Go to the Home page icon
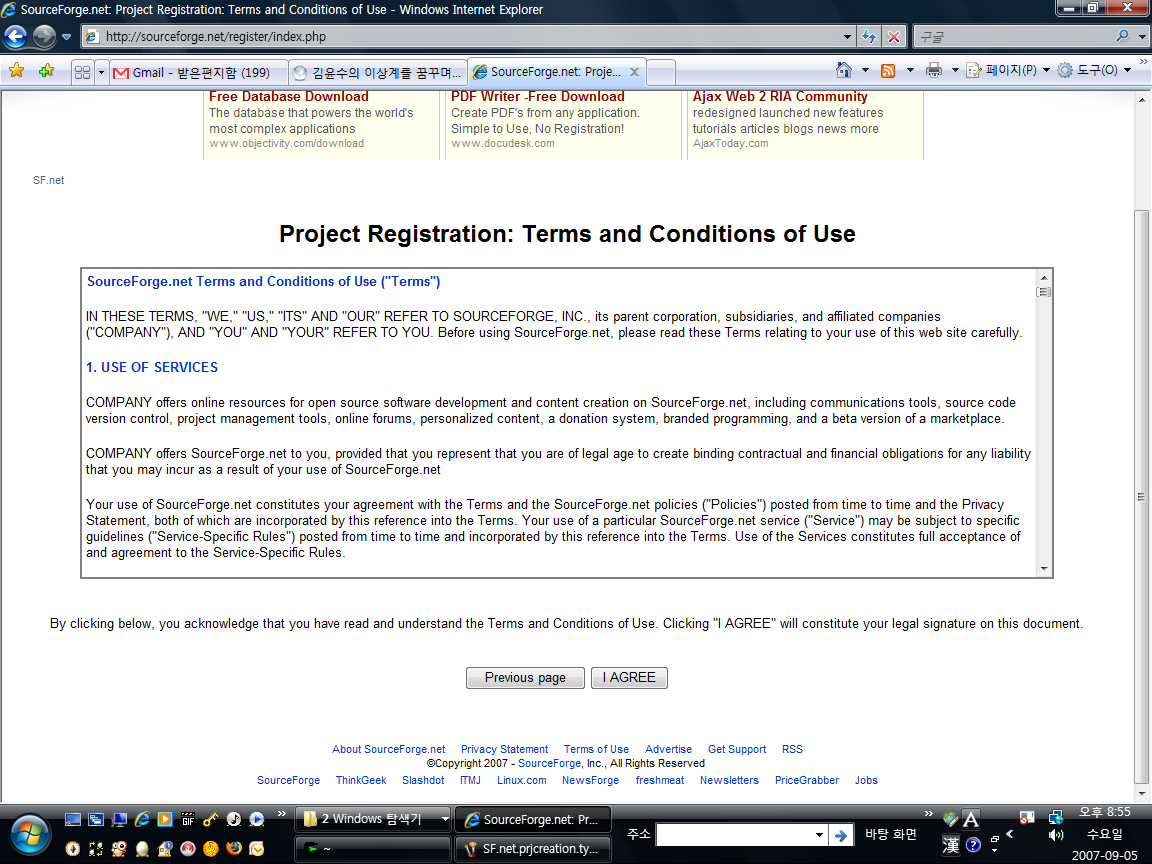The height and width of the screenshot is (864, 1152). pyautogui.click(x=844, y=70)
